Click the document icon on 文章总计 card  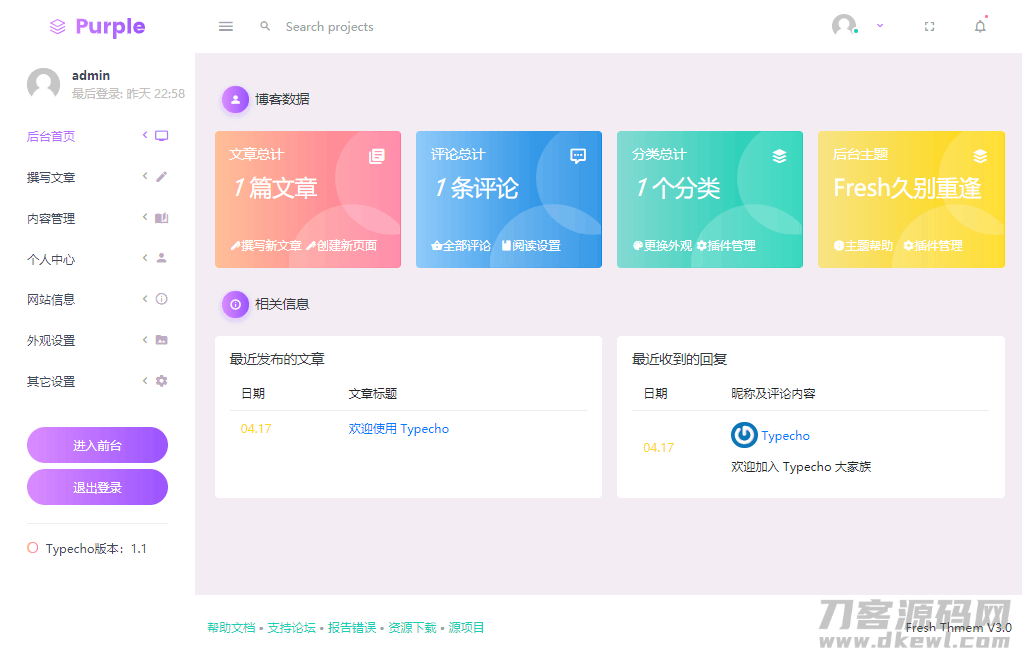(x=376, y=156)
